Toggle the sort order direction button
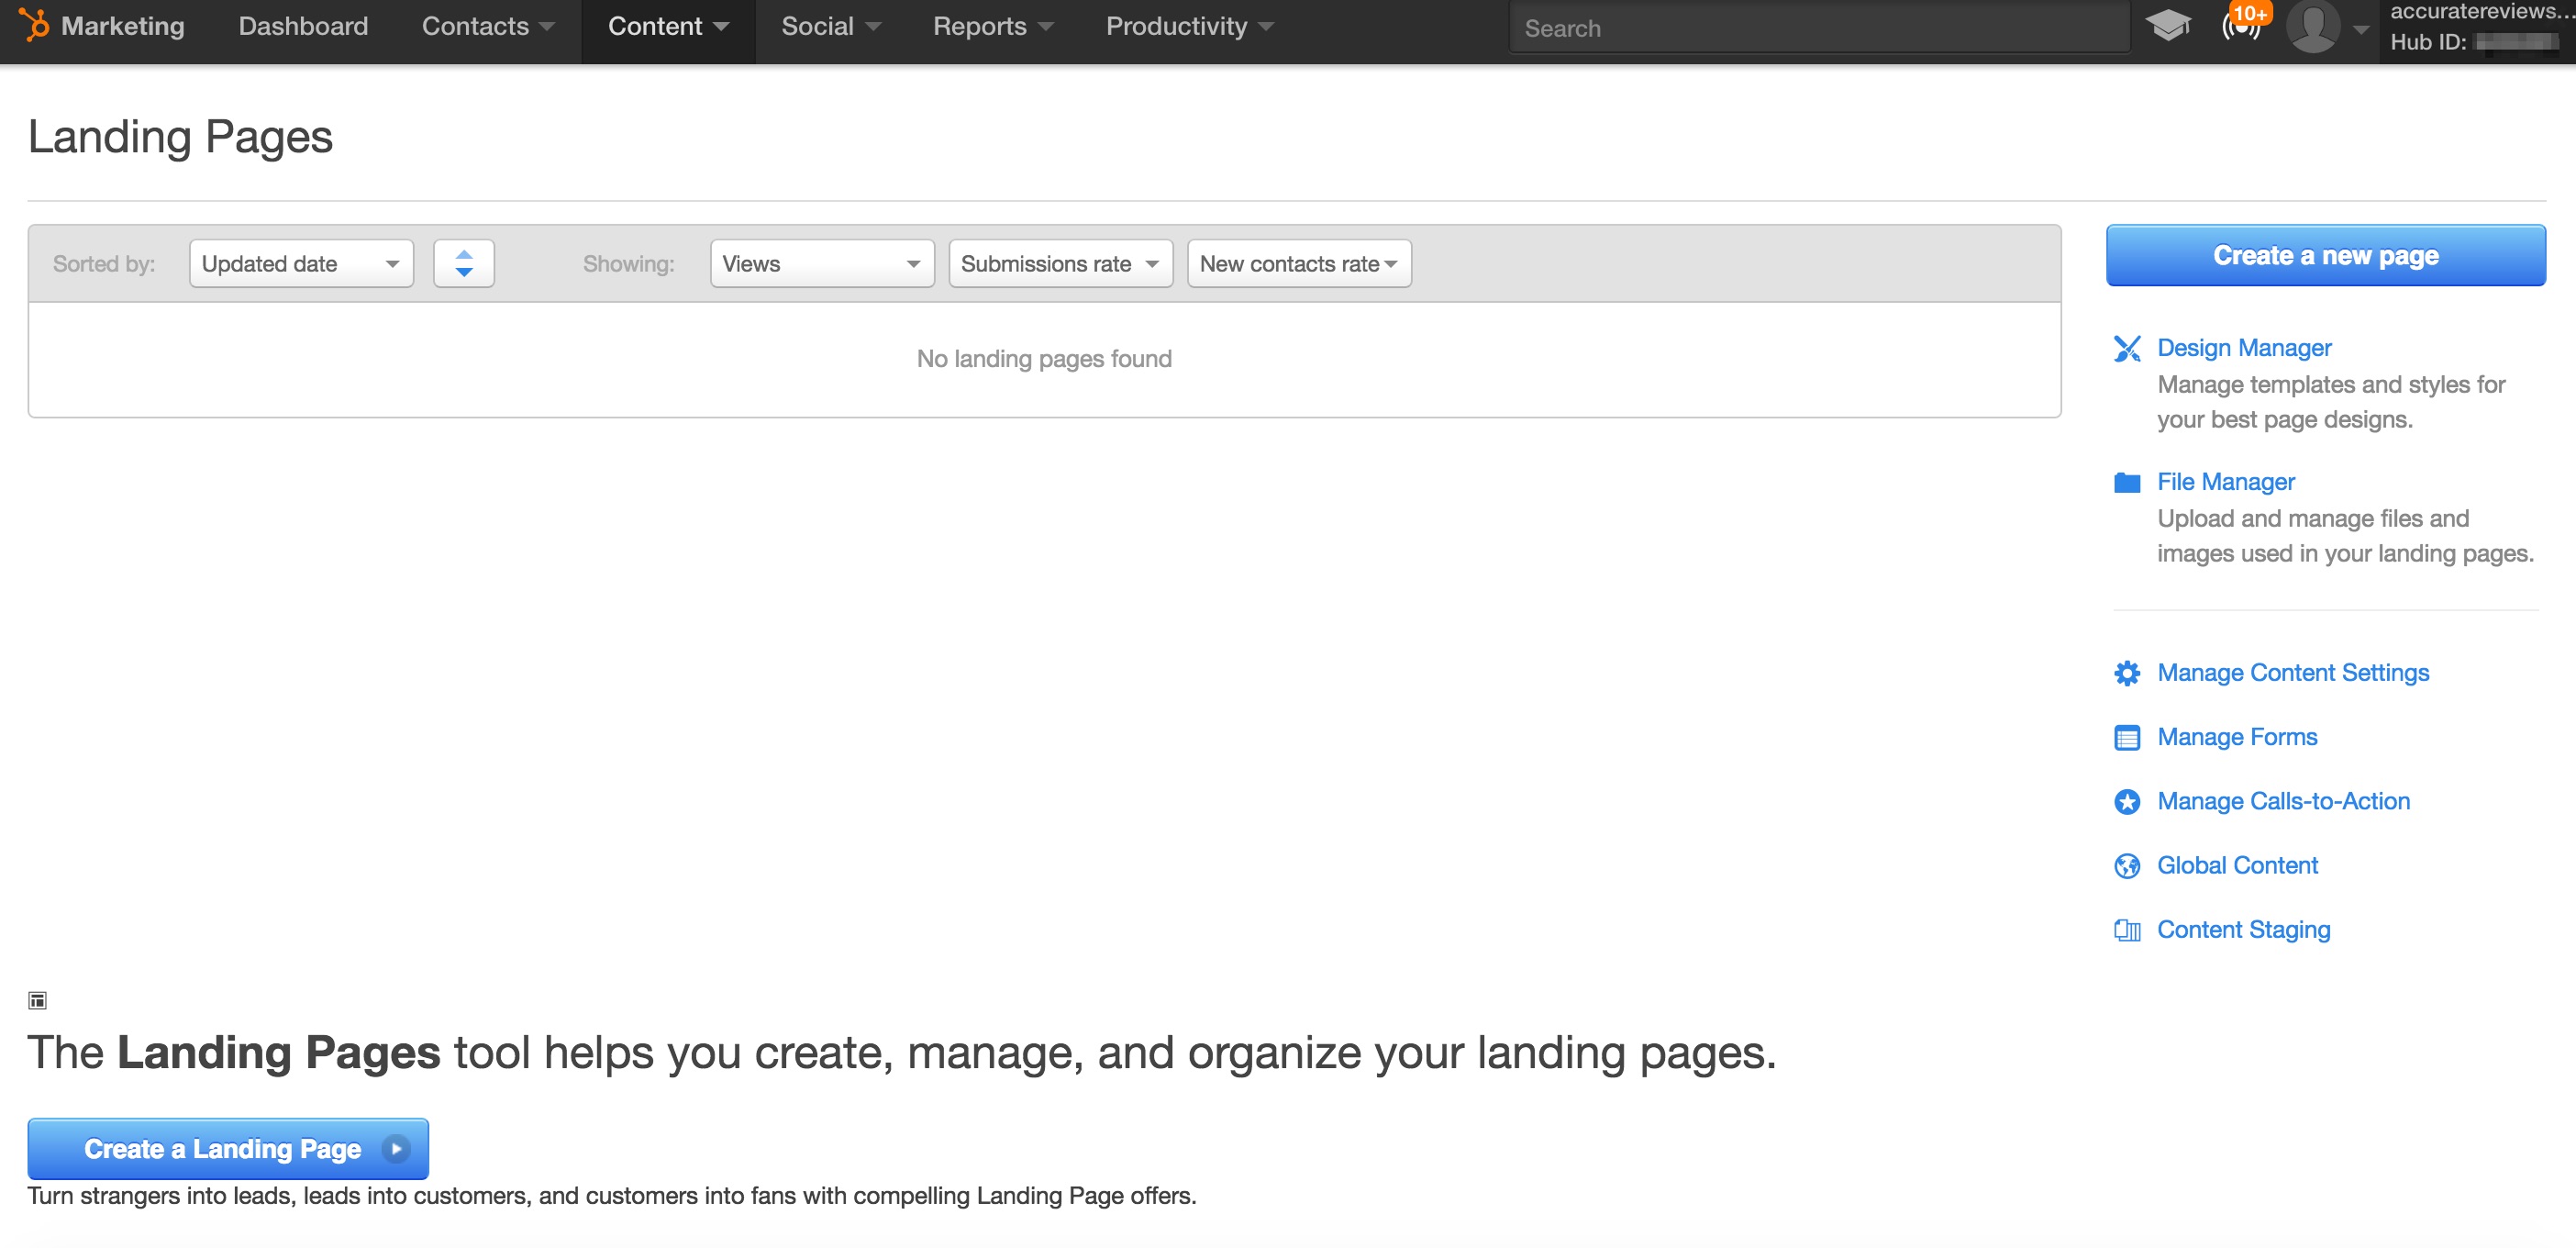 pyautogui.click(x=463, y=263)
